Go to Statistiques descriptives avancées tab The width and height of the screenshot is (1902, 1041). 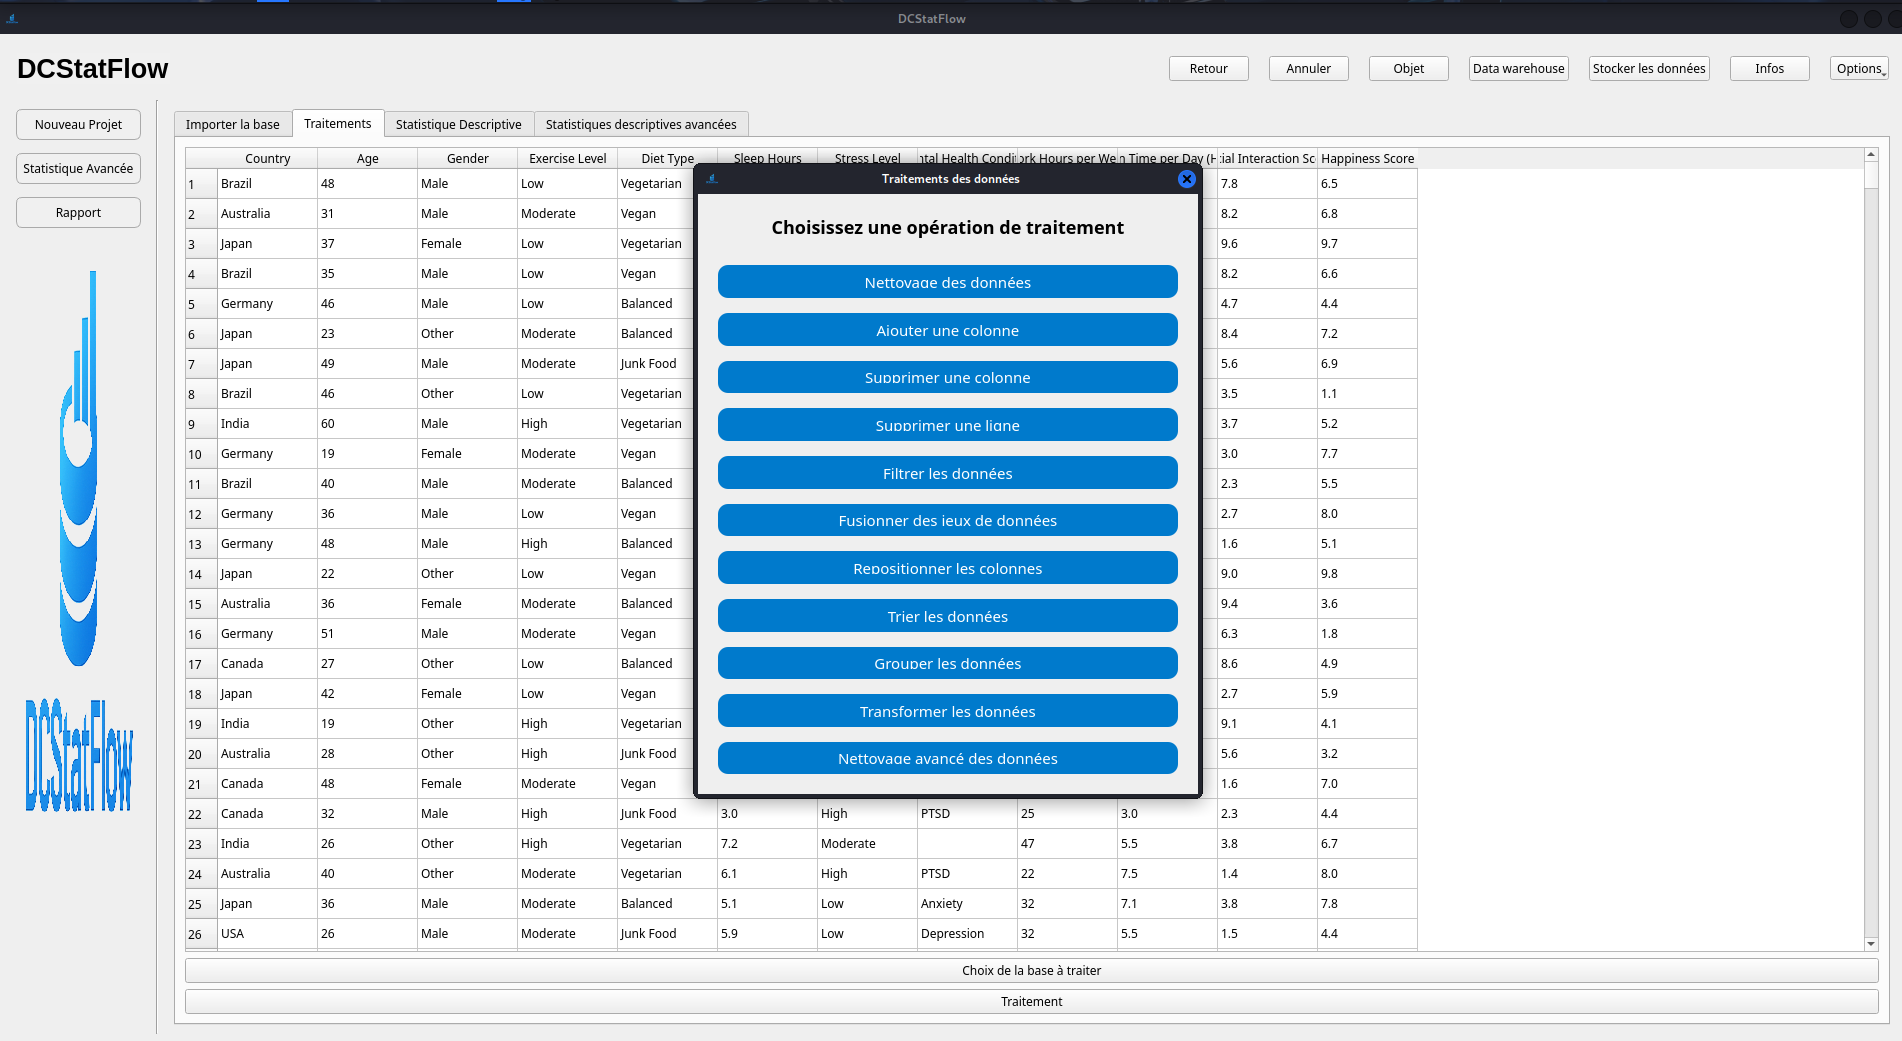point(640,125)
